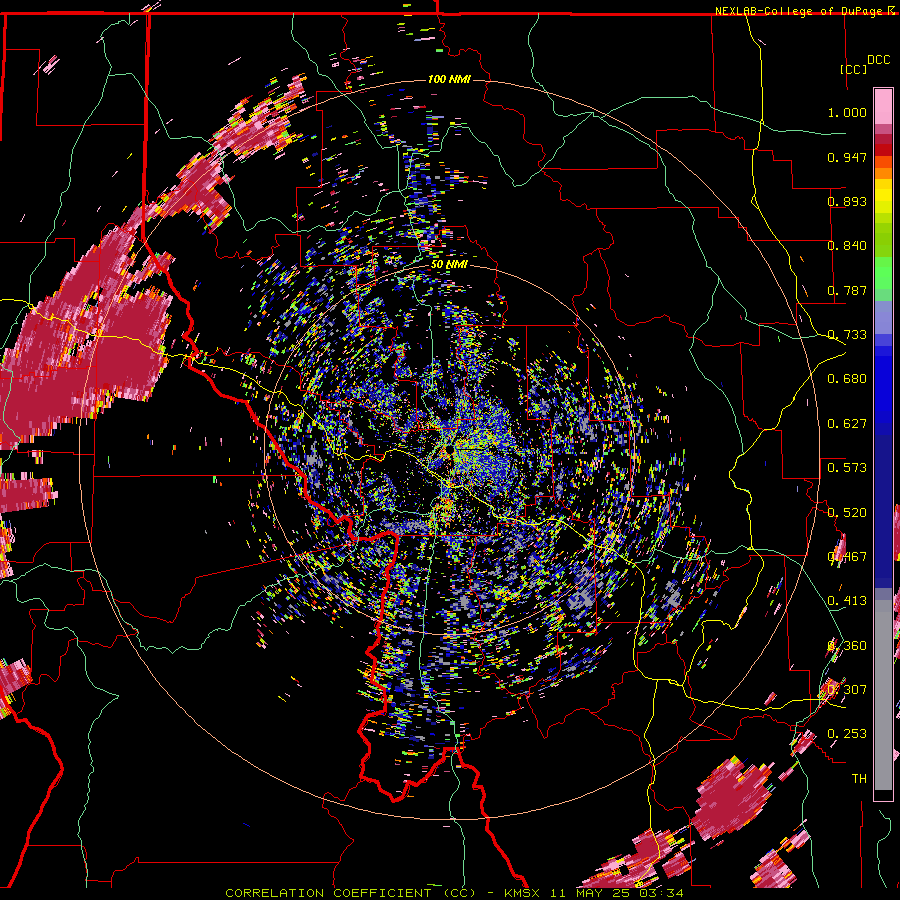The width and height of the screenshot is (900, 900).
Task: Click the 1.000 value on the color scale
Action: [847, 112]
